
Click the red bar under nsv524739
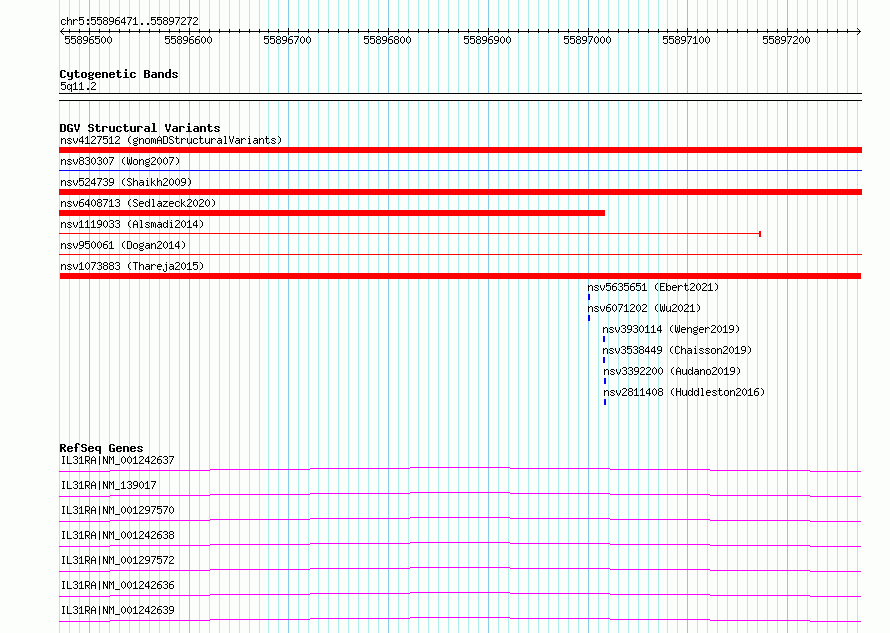(460, 192)
